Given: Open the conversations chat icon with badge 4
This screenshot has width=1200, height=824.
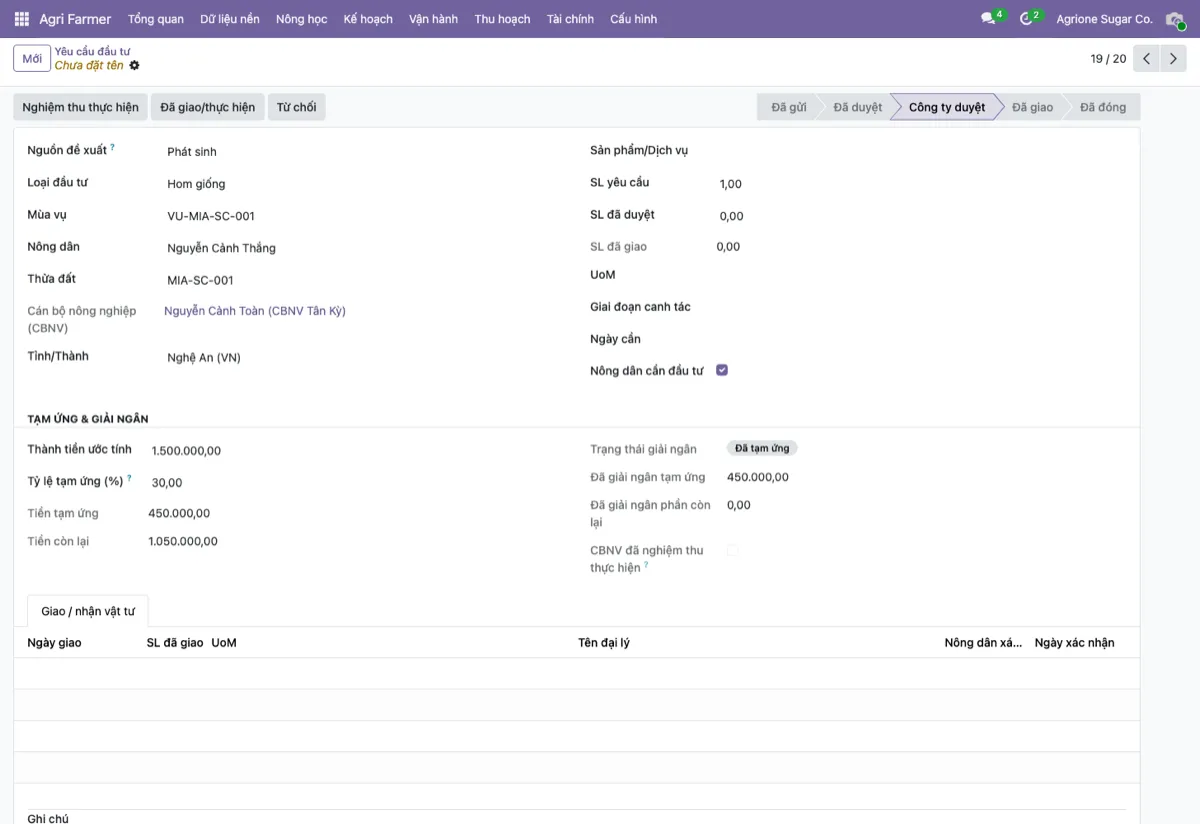Looking at the screenshot, I should [x=990, y=19].
